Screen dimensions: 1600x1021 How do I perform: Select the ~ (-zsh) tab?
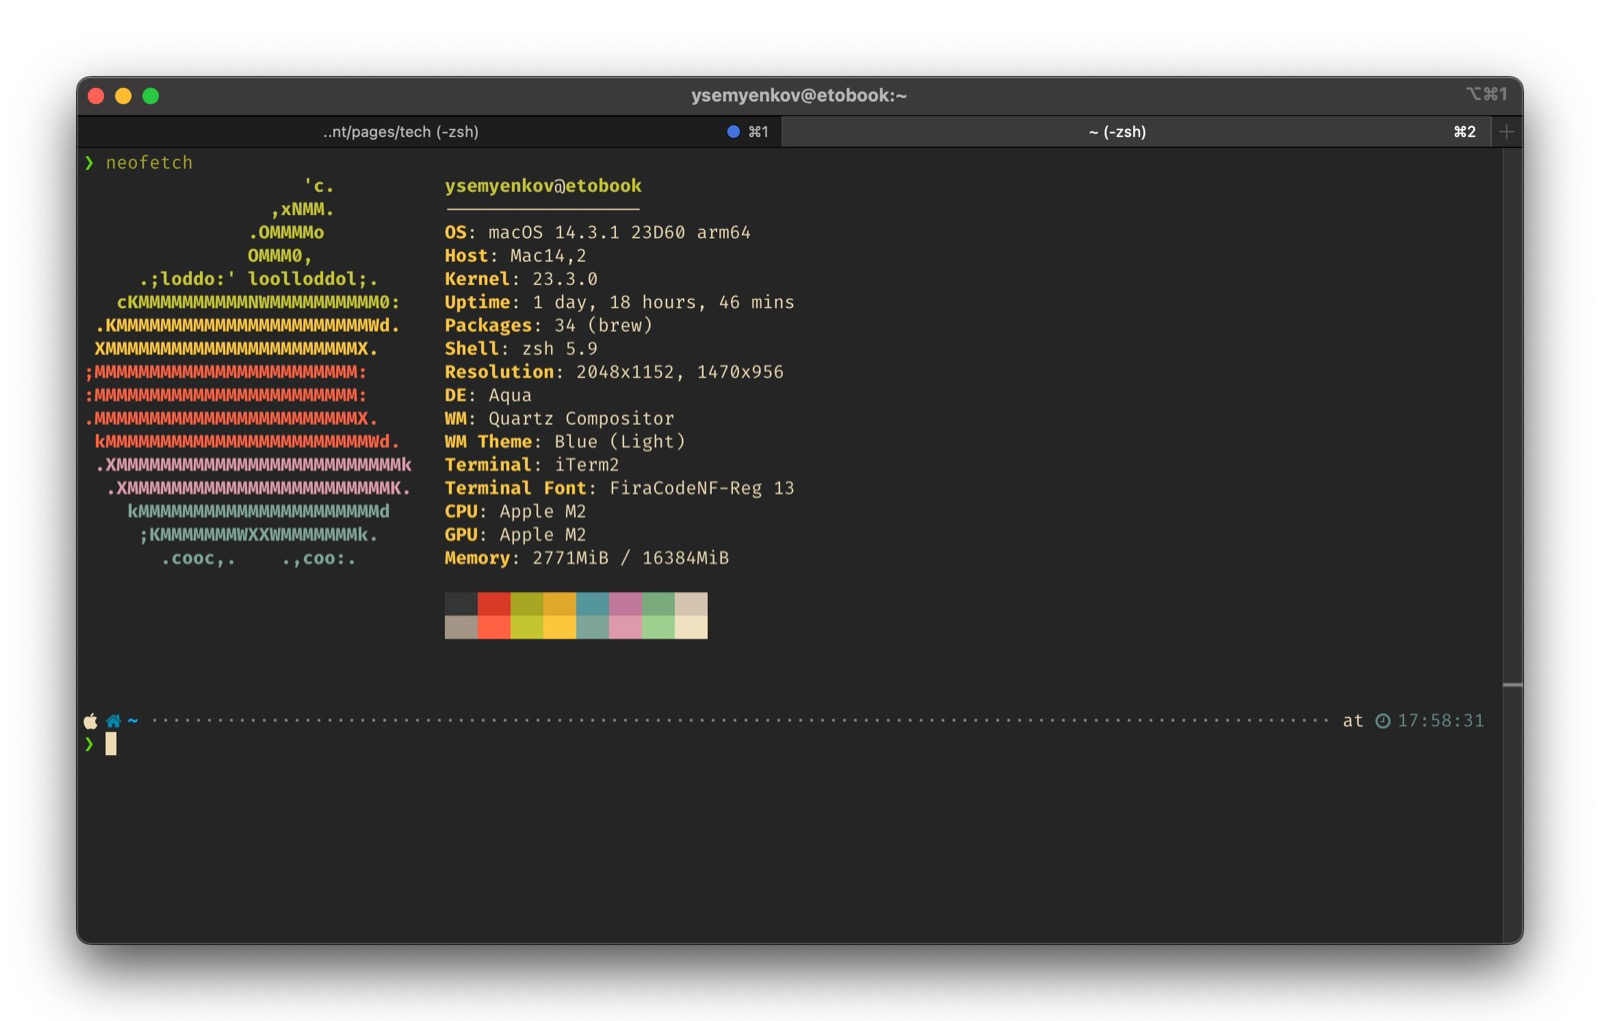[x=1116, y=132]
